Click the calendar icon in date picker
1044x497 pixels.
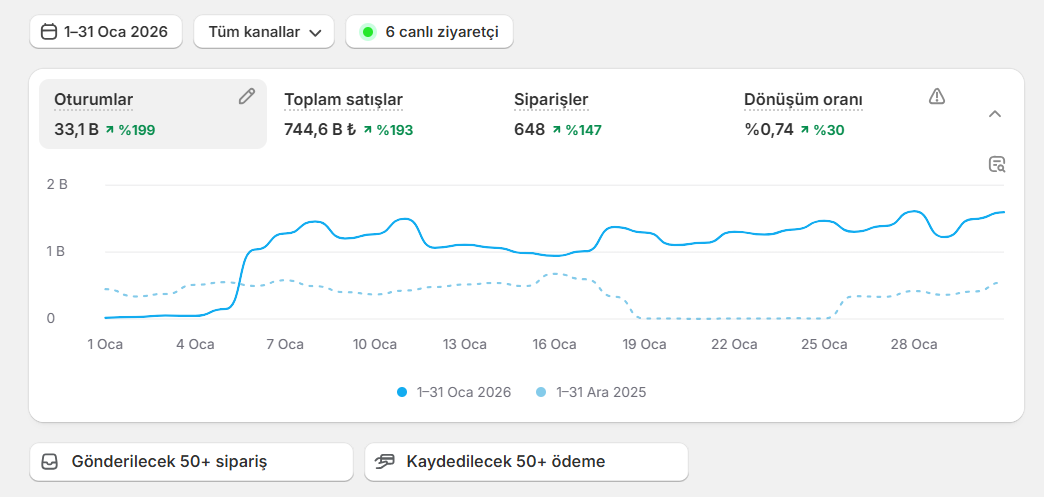tap(48, 32)
